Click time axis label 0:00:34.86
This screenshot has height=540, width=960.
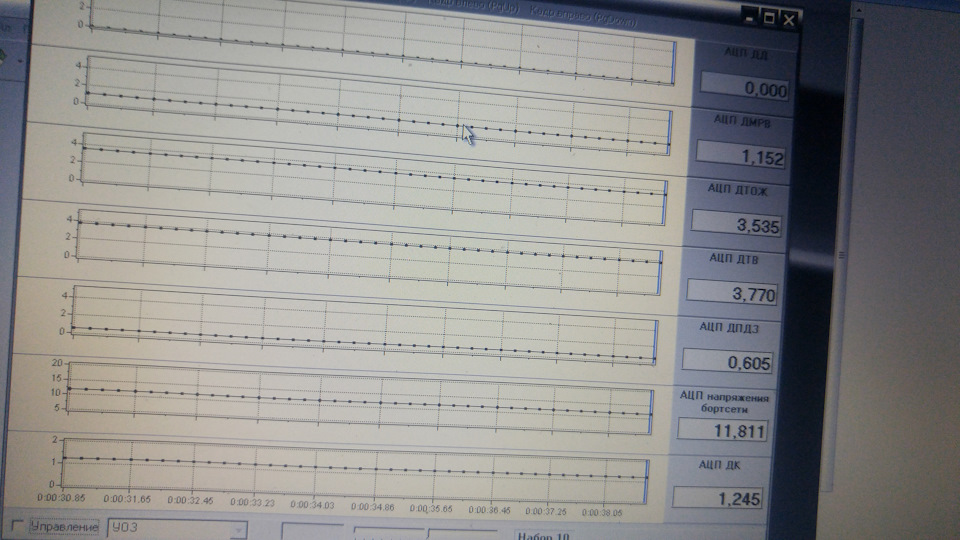click(x=372, y=506)
